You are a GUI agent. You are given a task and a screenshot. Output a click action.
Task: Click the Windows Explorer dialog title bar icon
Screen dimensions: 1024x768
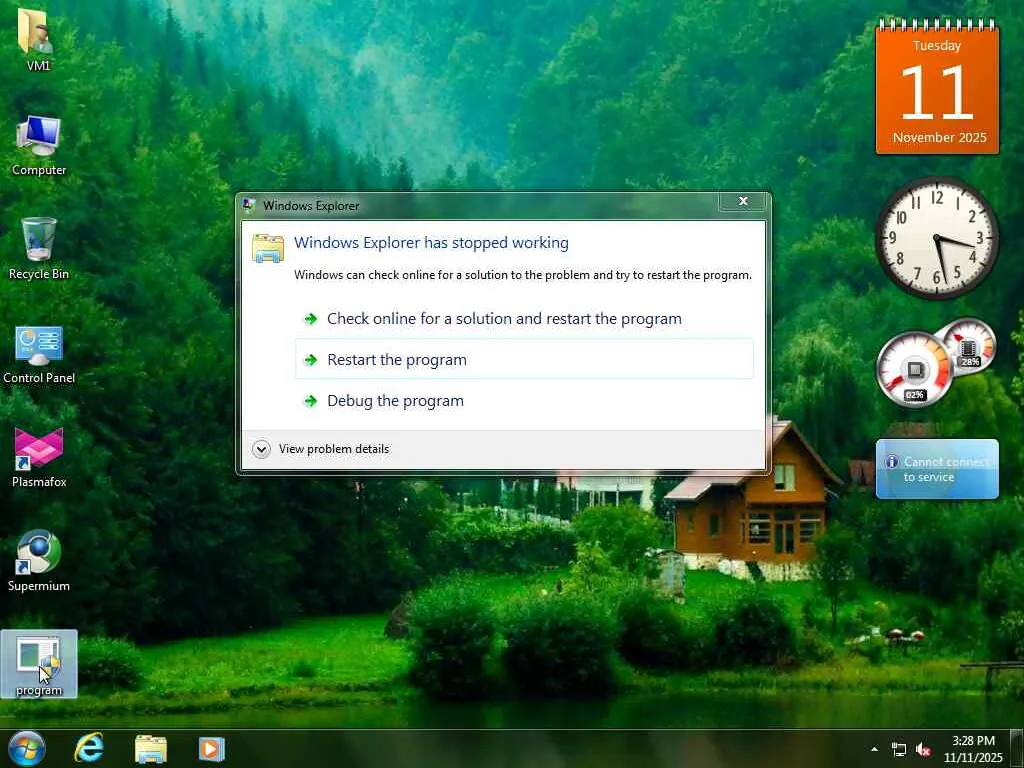click(249, 205)
